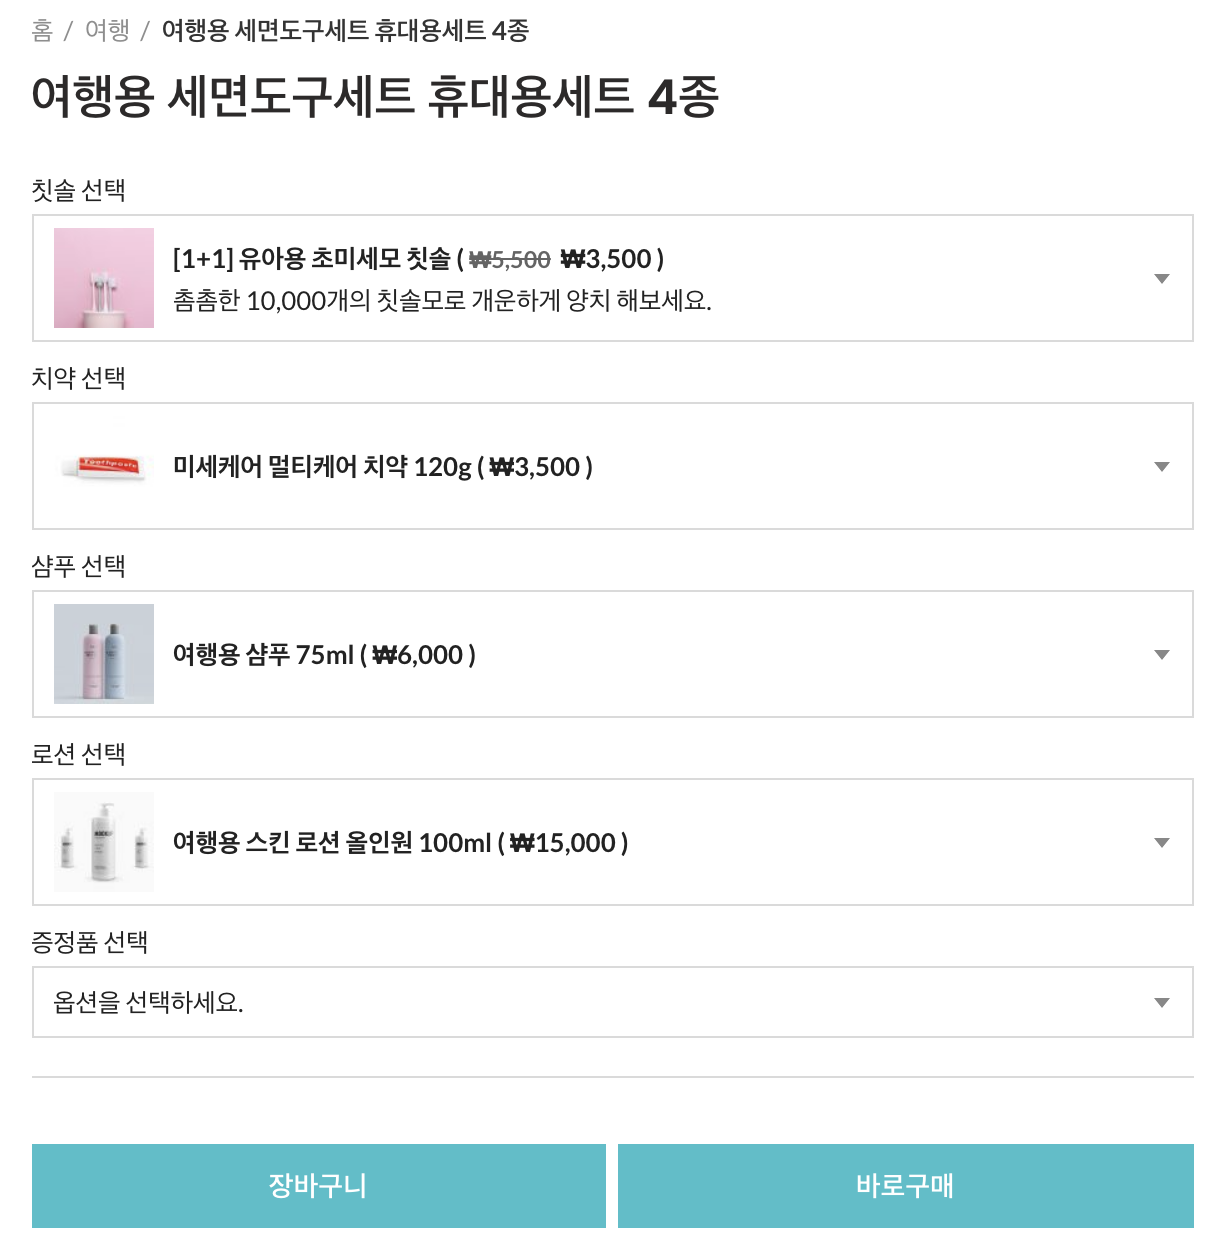Click the 홈 breadcrumb link
Image resolution: width=1228 pixels, height=1256 pixels.
click(42, 30)
